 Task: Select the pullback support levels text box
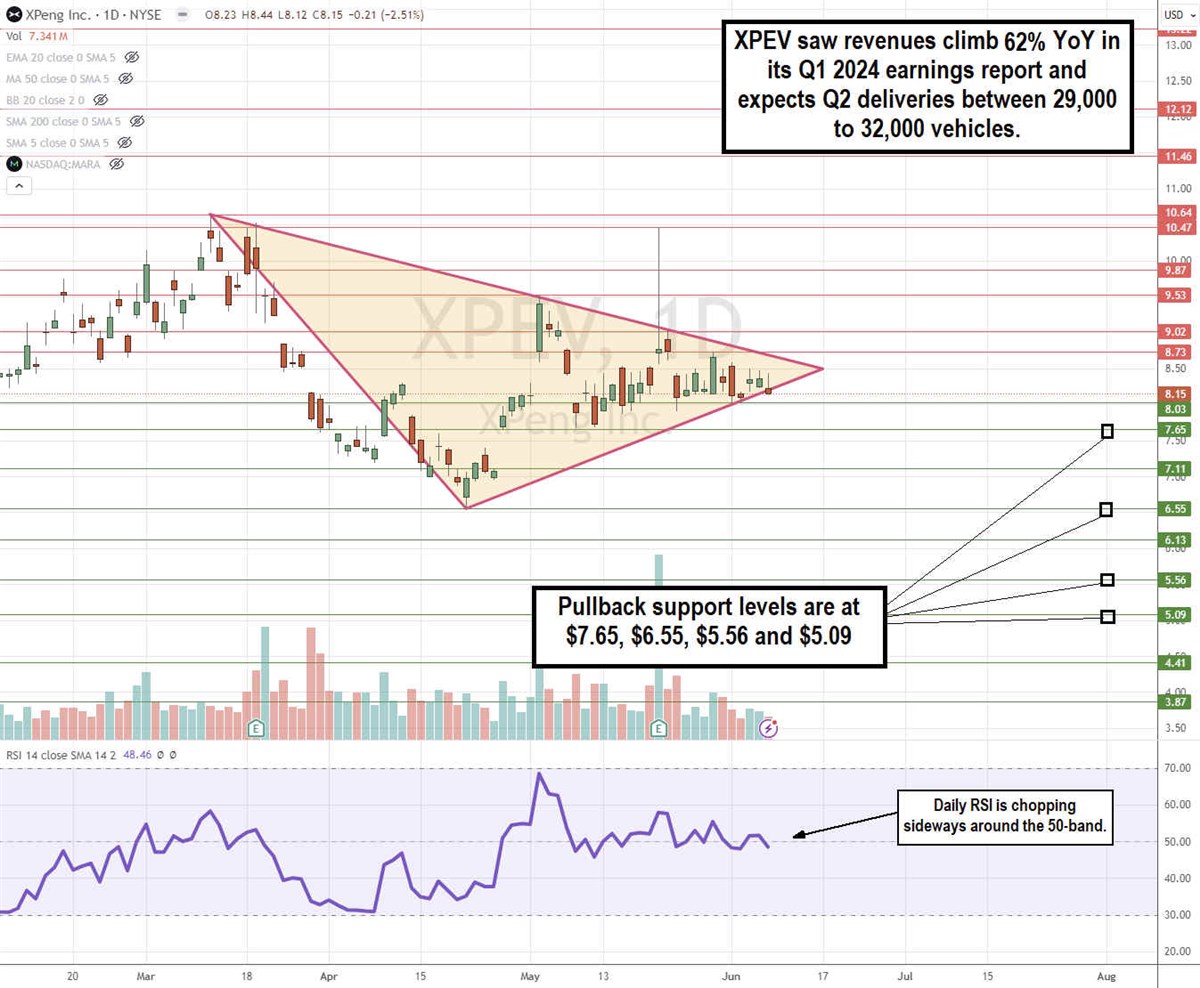(709, 620)
